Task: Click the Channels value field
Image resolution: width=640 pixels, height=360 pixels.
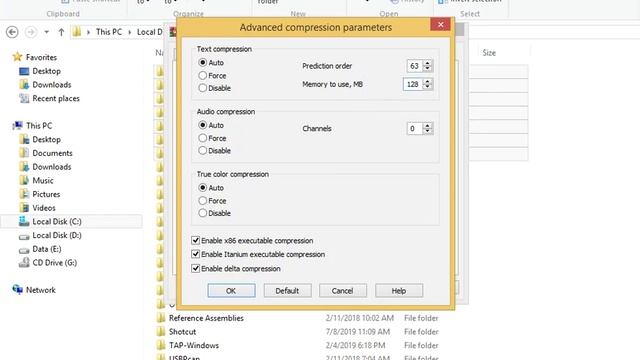Action: click(415, 129)
